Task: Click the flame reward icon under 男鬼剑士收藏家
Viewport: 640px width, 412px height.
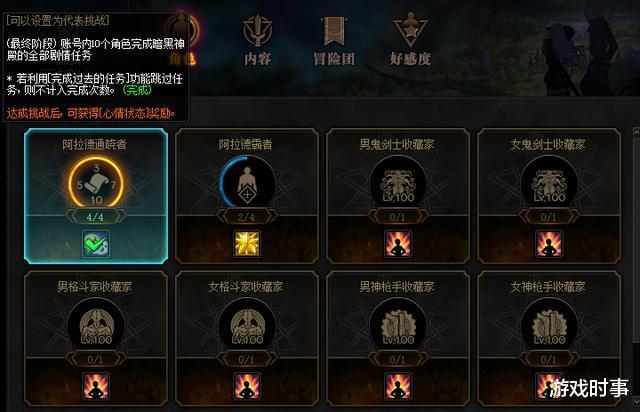Action: click(398, 244)
